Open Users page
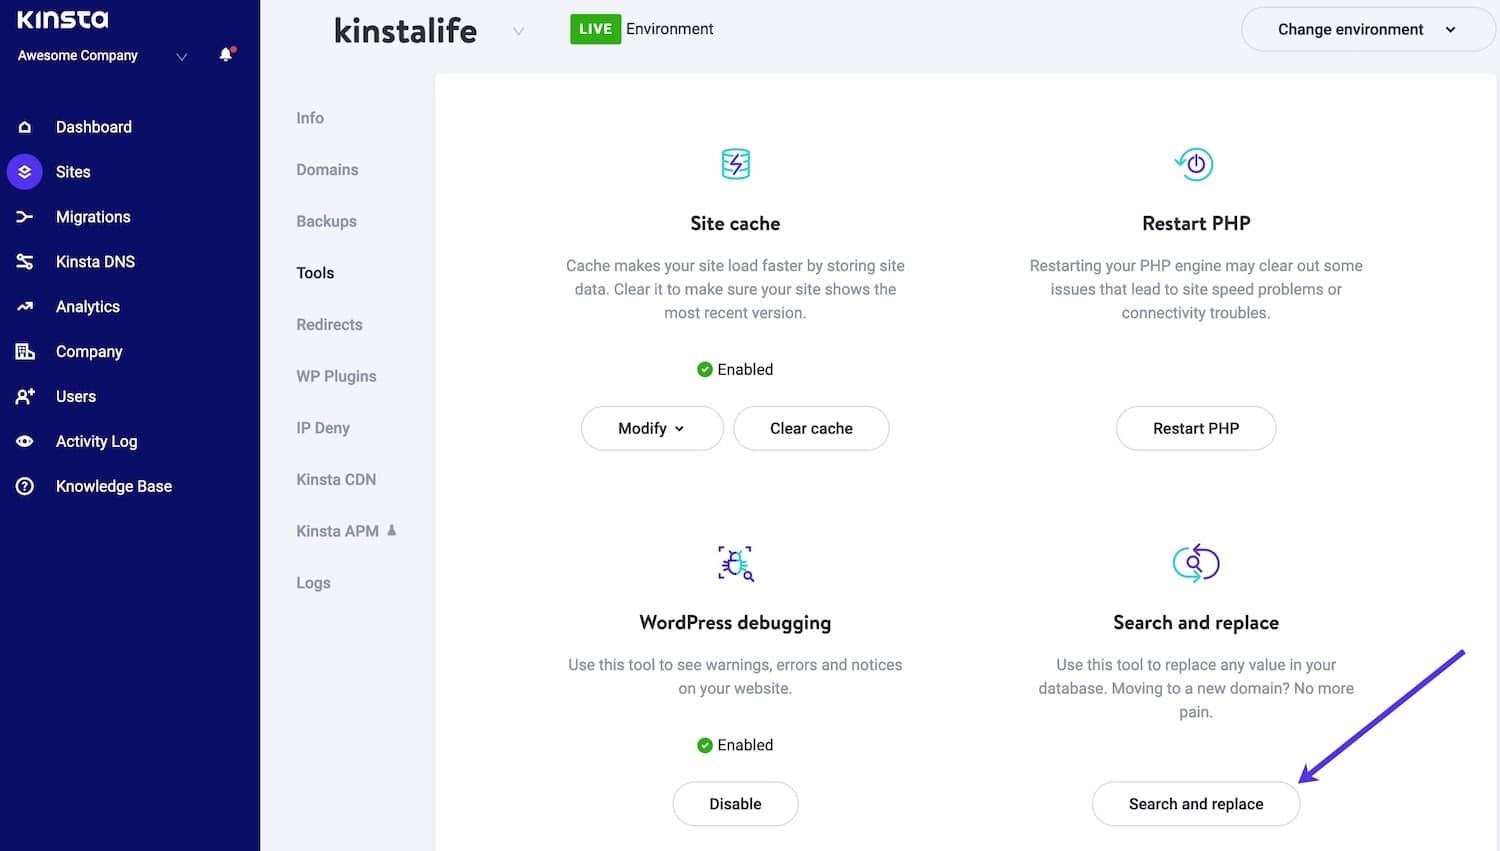1500x851 pixels. coord(76,397)
